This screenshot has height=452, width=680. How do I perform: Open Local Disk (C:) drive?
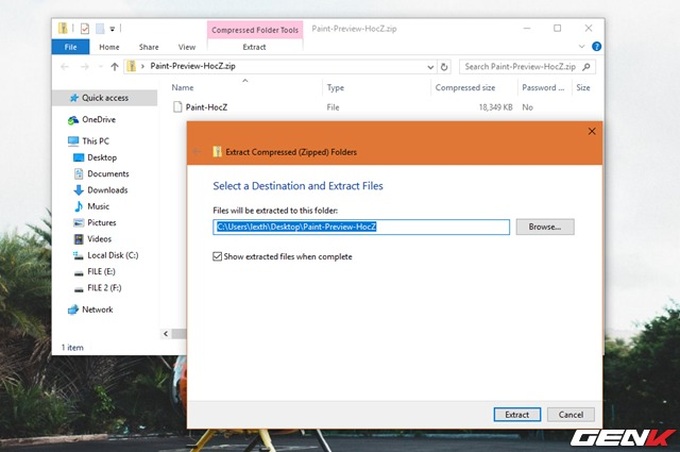pyautogui.click(x=78, y=255)
